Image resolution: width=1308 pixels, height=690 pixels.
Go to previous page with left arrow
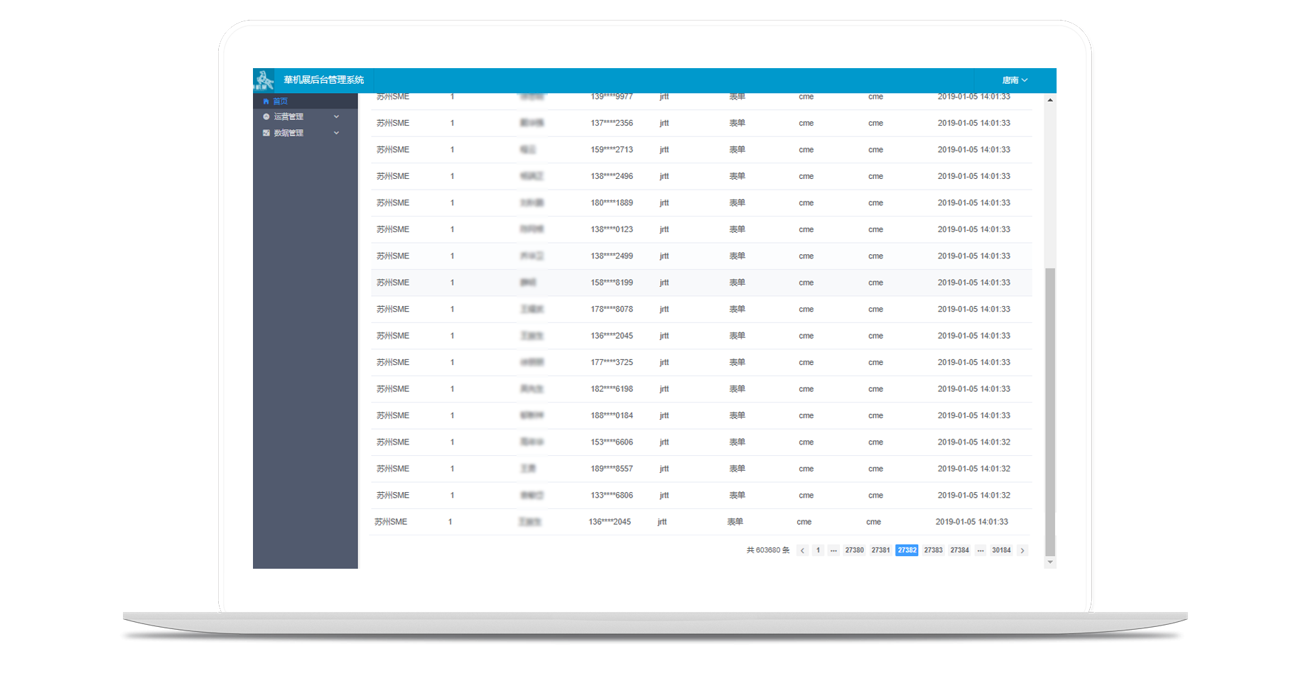(x=802, y=550)
